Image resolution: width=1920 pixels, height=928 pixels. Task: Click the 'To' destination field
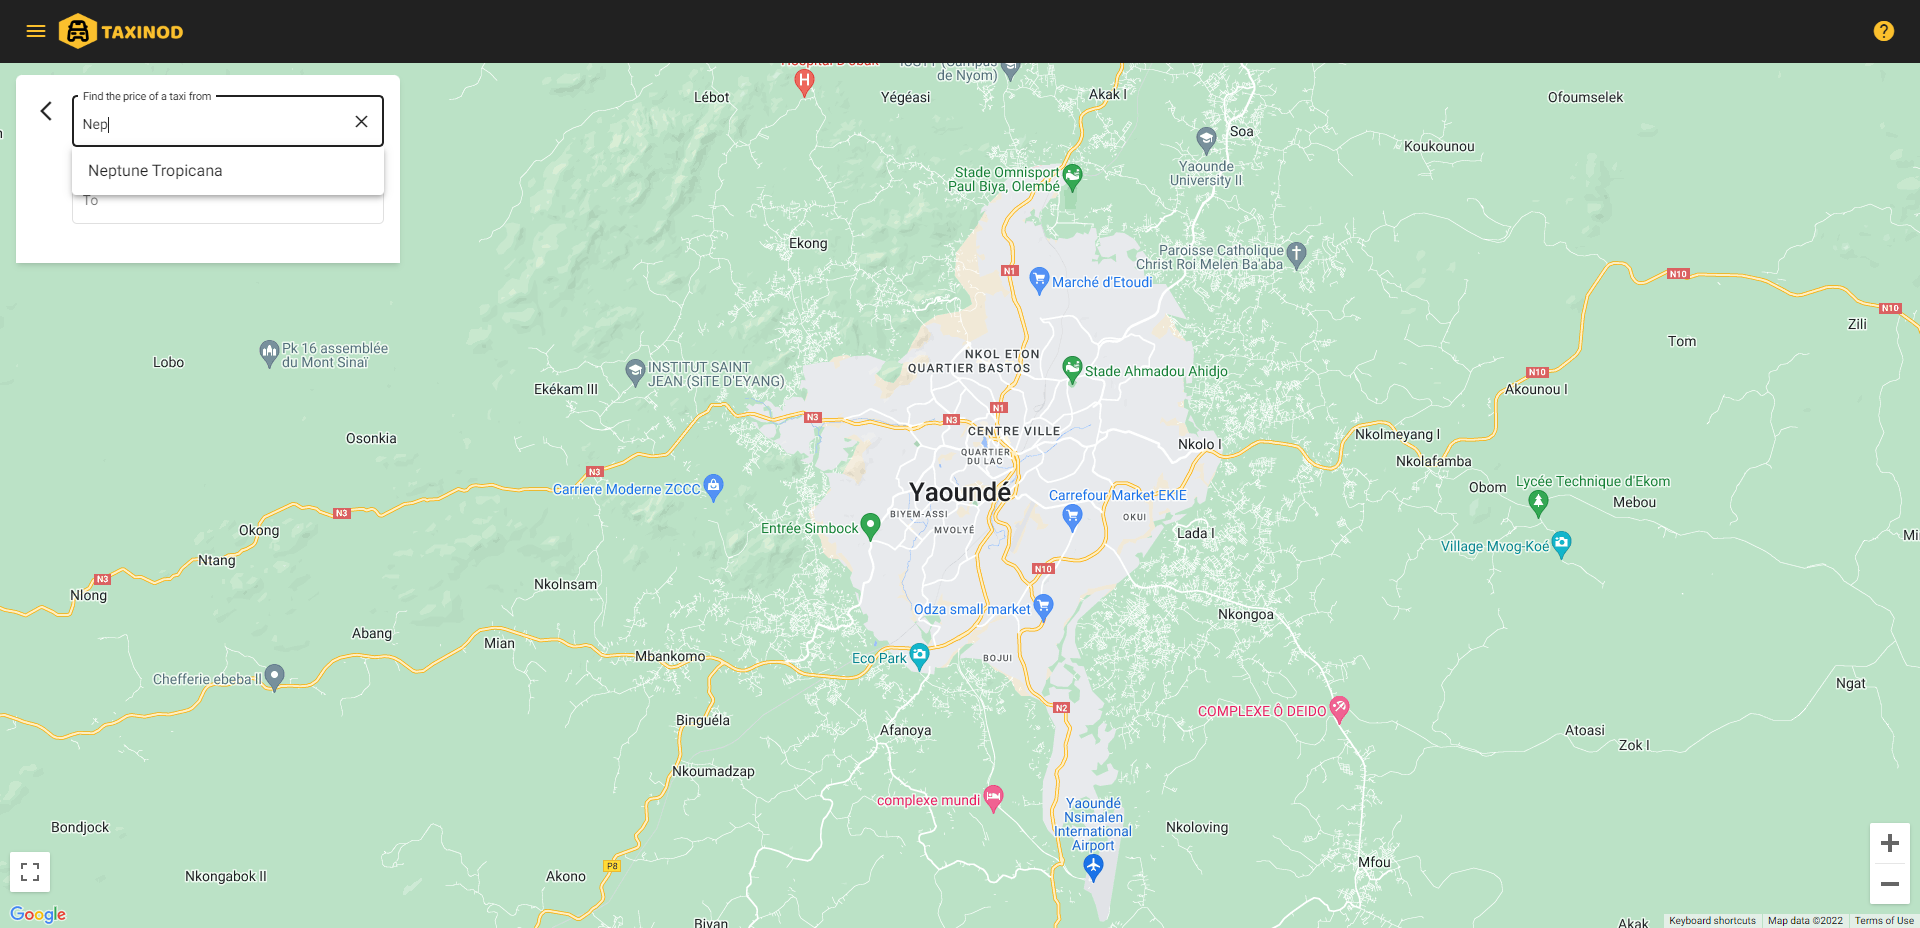(228, 207)
